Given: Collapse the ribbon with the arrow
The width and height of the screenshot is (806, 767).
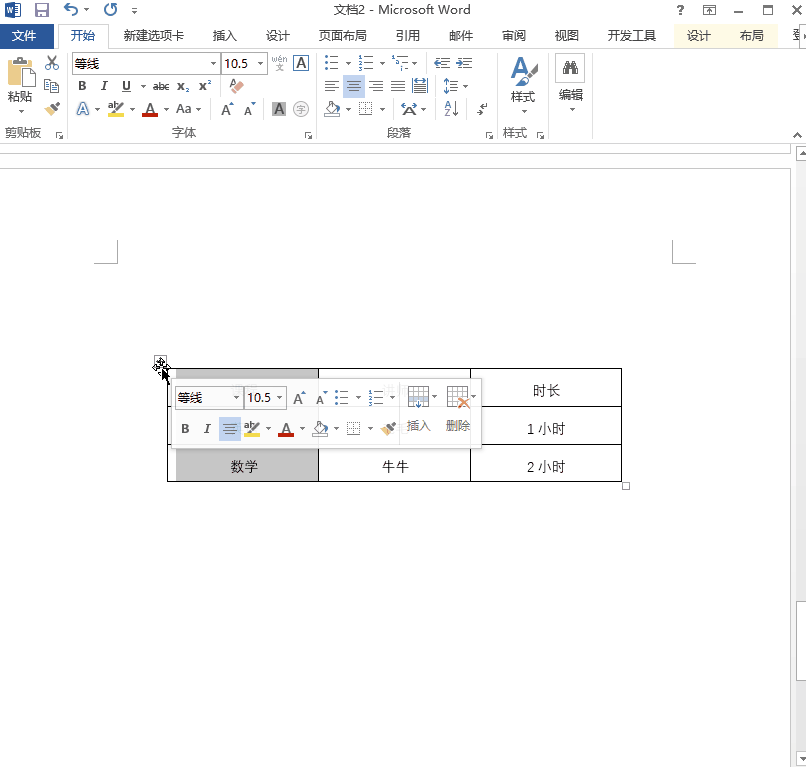Looking at the screenshot, I should [x=797, y=135].
